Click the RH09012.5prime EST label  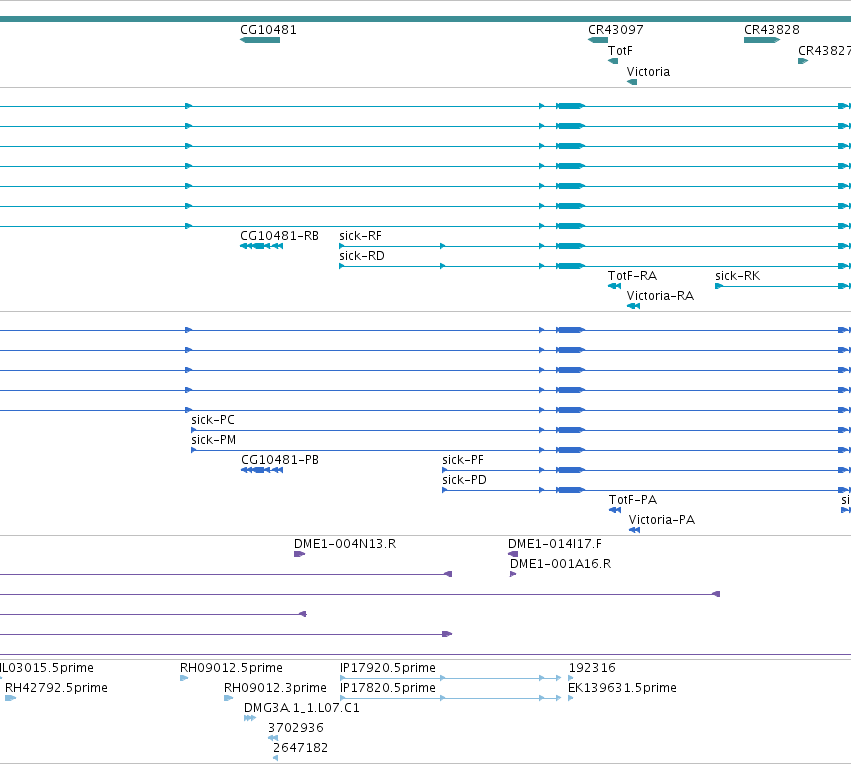coord(231,668)
